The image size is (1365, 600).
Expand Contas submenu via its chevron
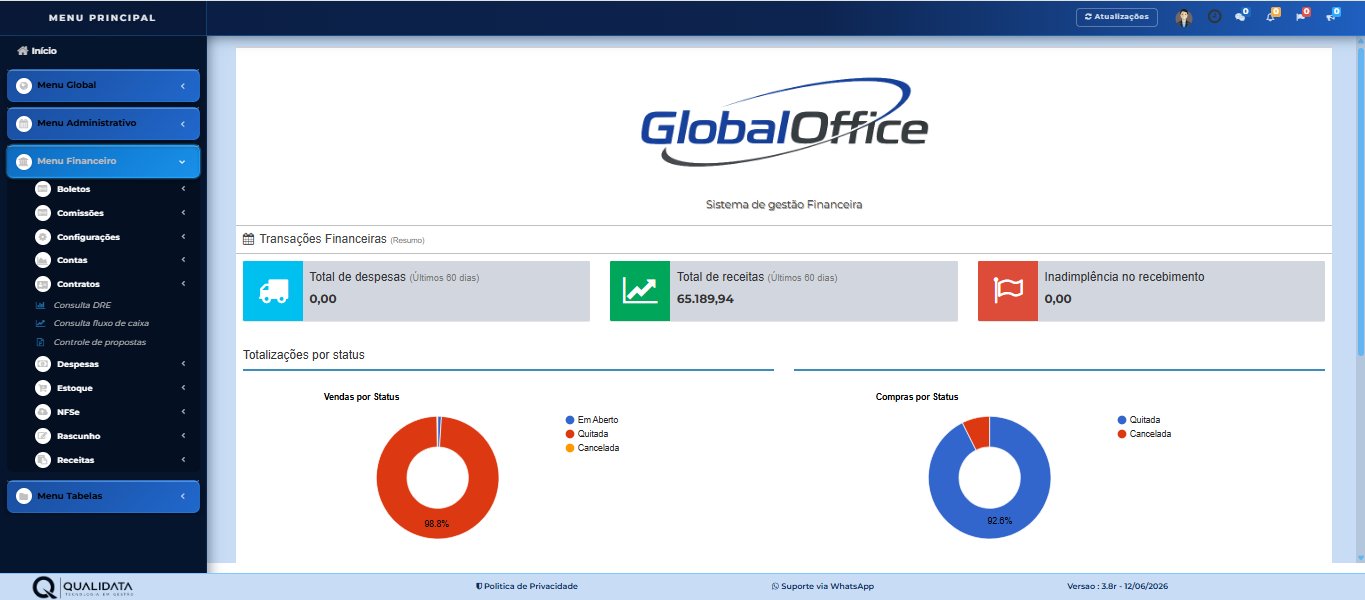click(x=184, y=260)
